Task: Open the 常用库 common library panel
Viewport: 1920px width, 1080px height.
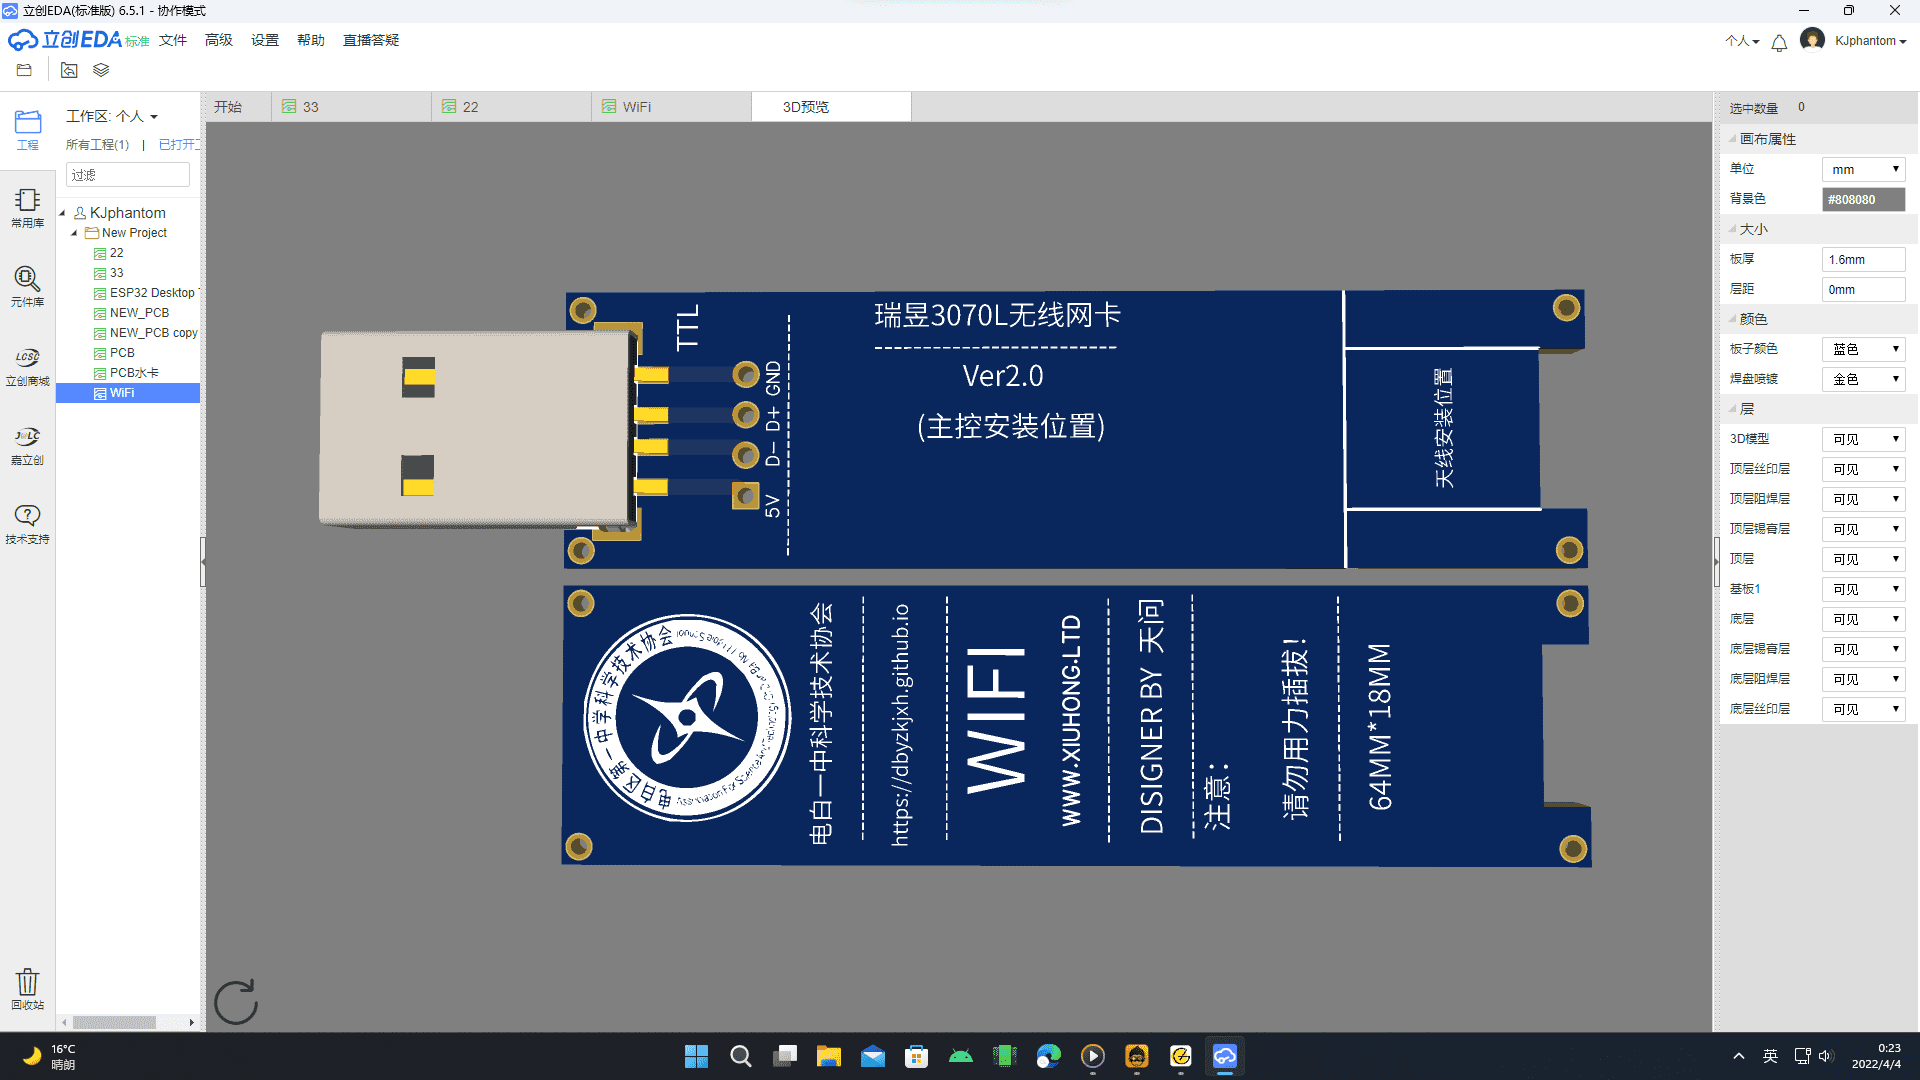Action: point(28,208)
